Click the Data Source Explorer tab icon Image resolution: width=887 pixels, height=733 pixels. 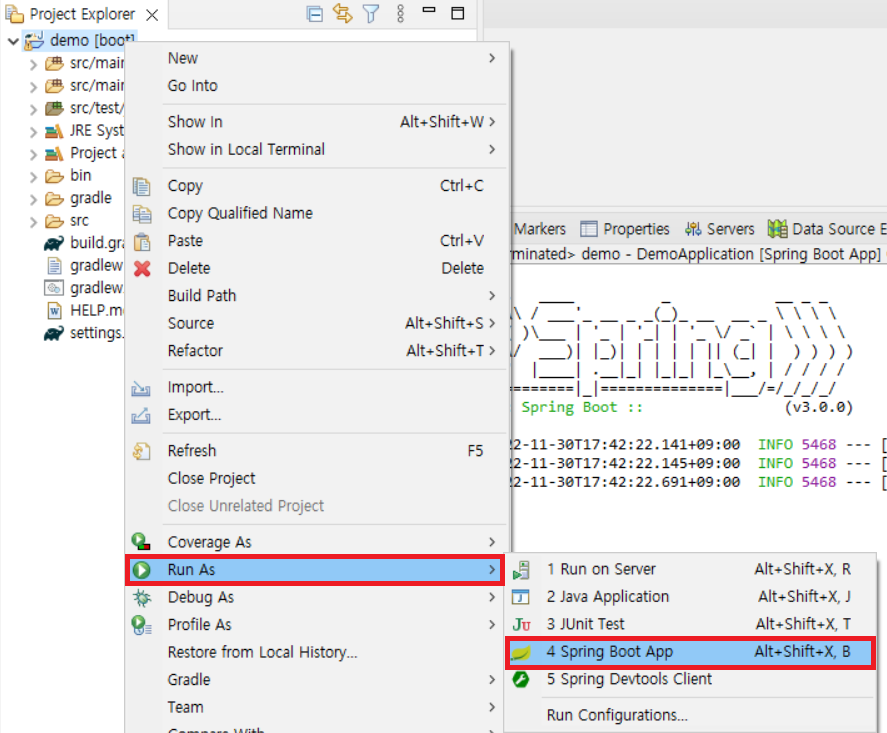tap(777, 228)
